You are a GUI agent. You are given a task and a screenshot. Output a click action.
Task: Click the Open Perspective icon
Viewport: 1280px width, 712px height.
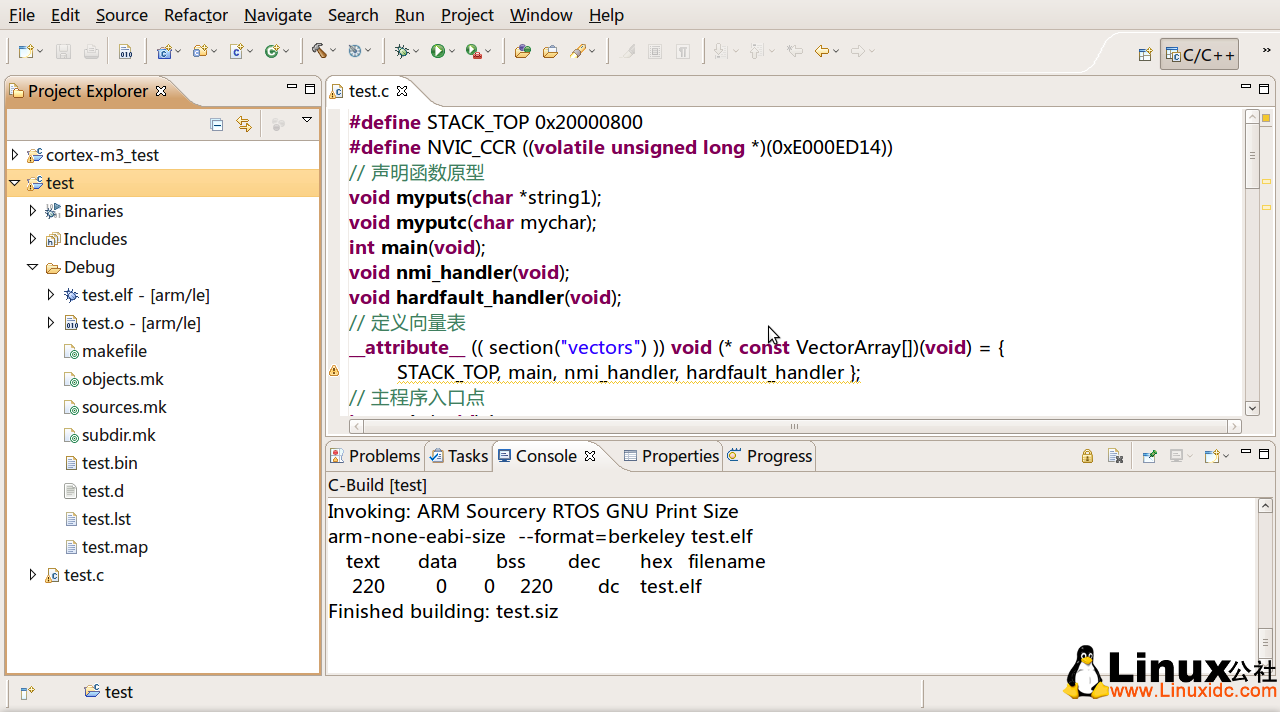[1145, 55]
